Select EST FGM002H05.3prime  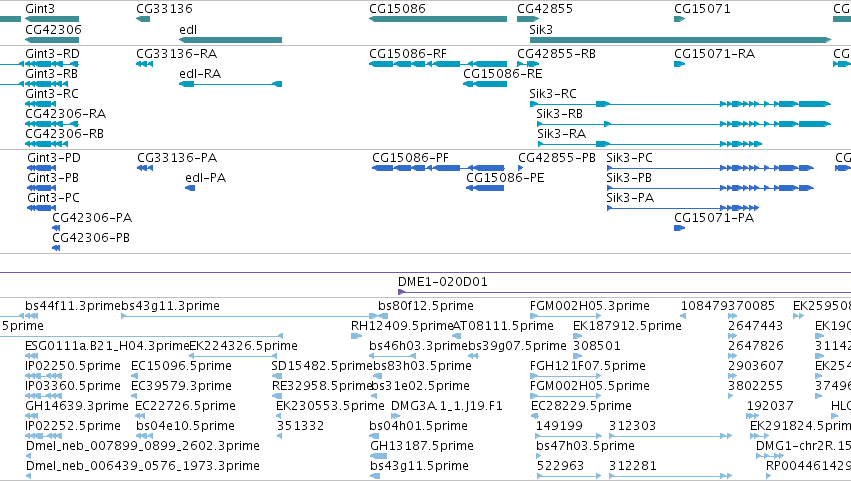click(589, 306)
